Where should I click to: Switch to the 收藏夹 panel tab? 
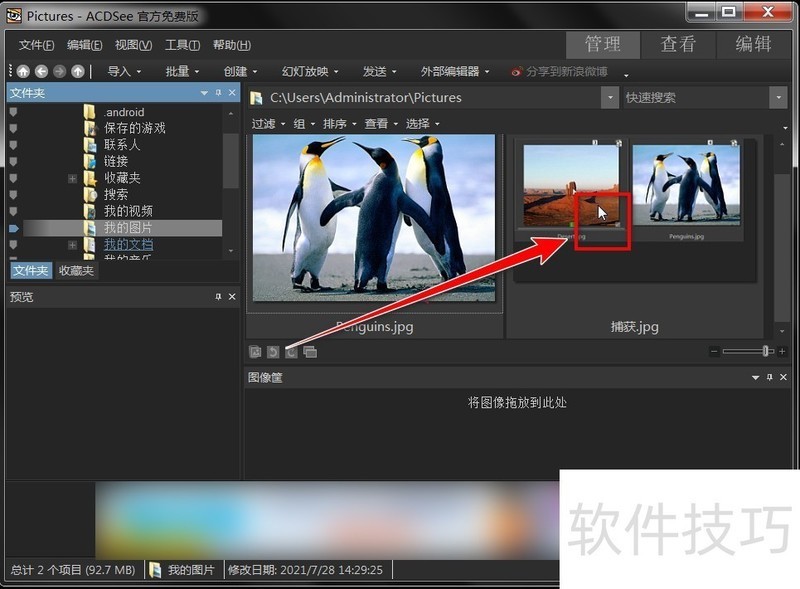coord(79,270)
